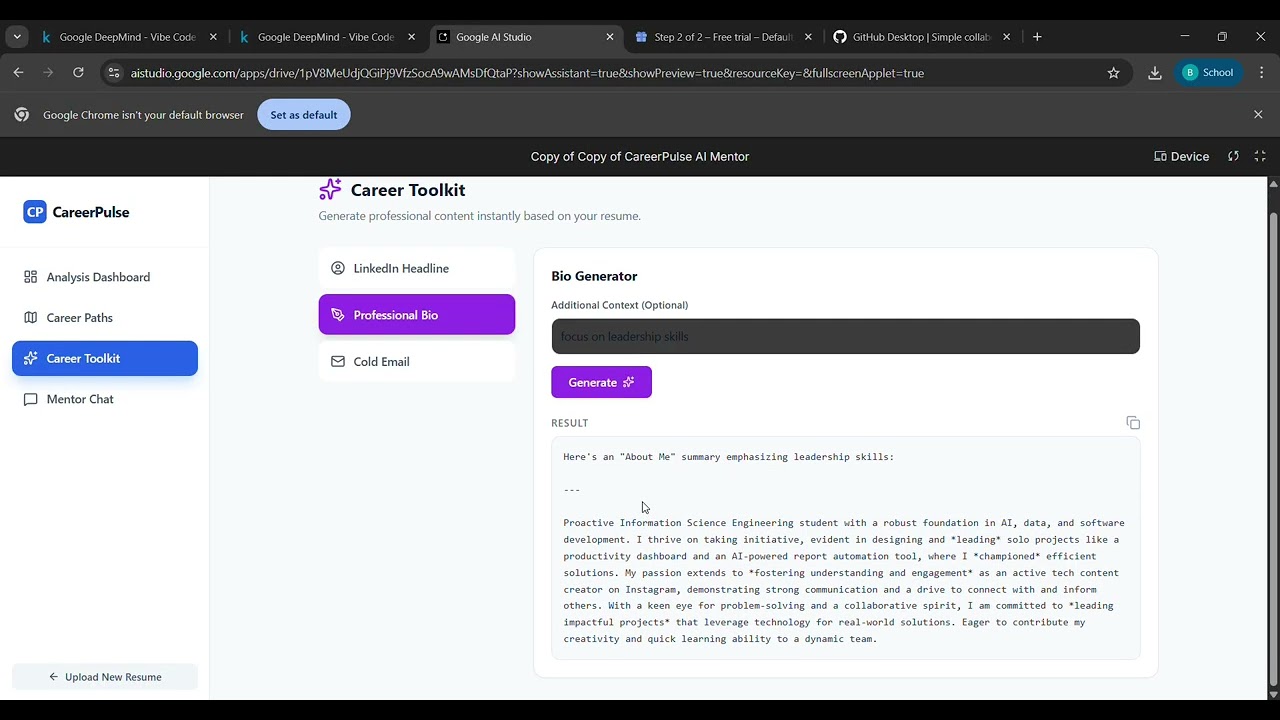Click the reload app icon beside Device
Screen dimensions: 1280x720
click(x=1233, y=156)
